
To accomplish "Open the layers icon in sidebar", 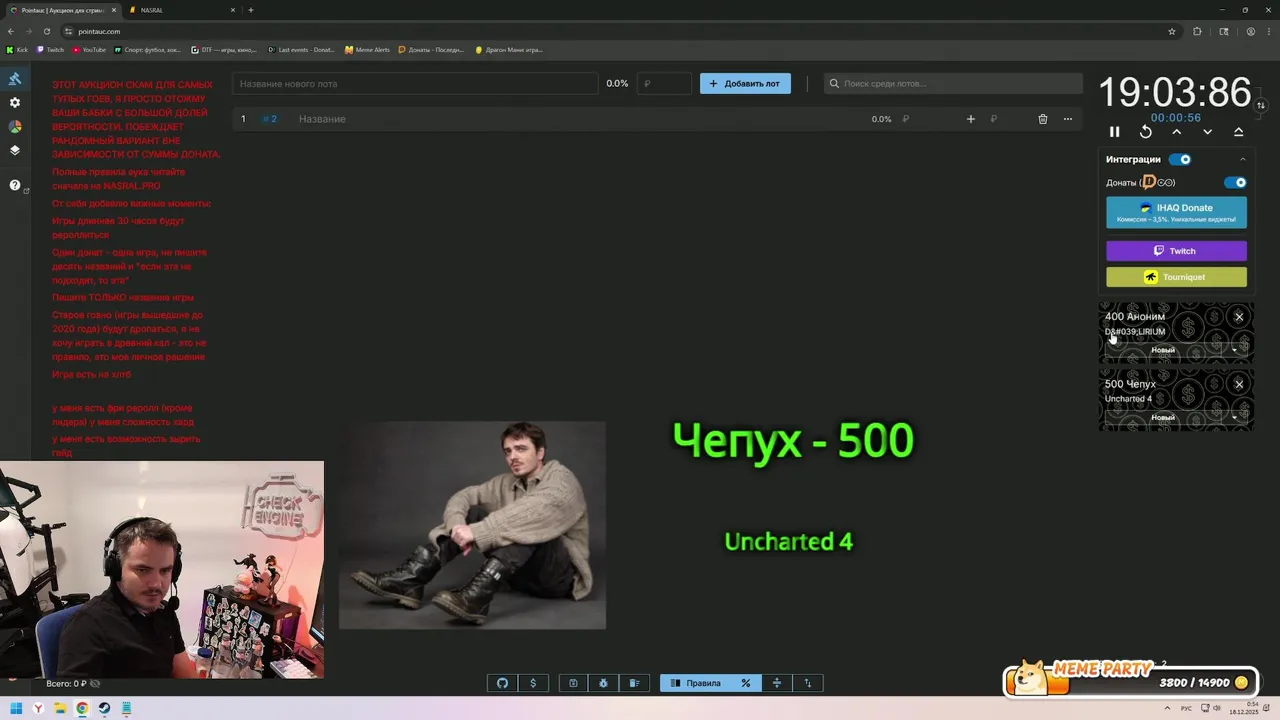I will [x=15, y=151].
